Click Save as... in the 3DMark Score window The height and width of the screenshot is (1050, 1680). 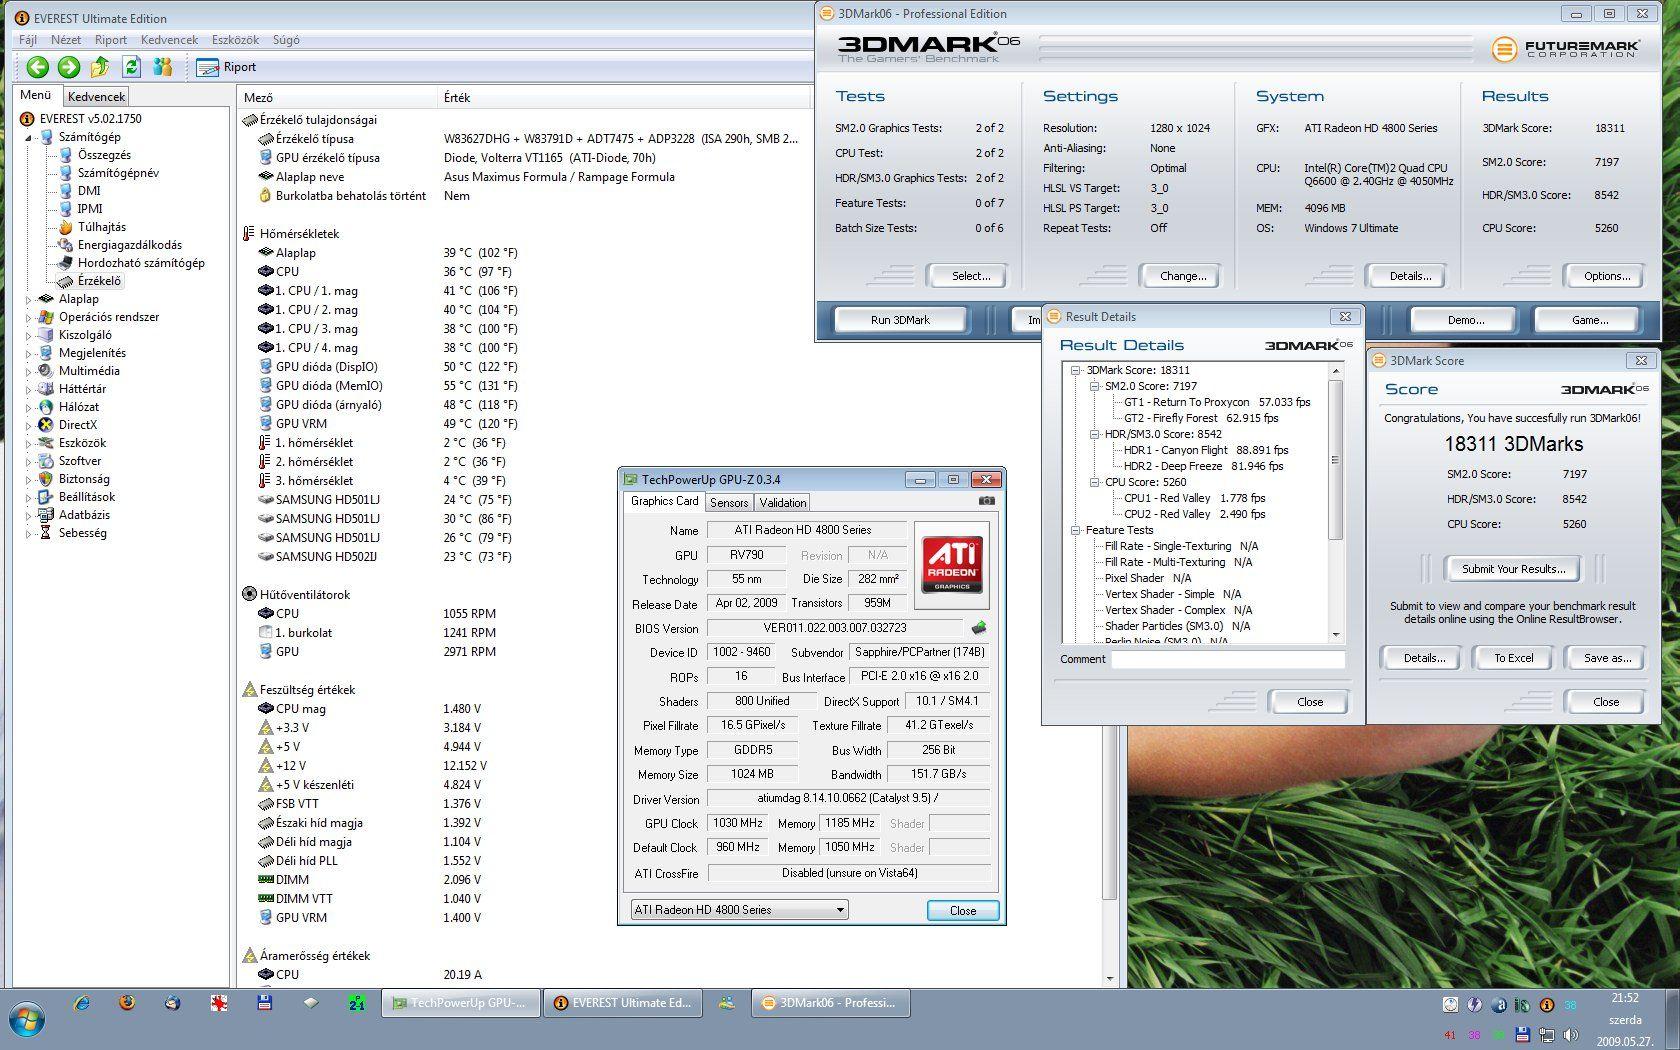click(x=1607, y=658)
